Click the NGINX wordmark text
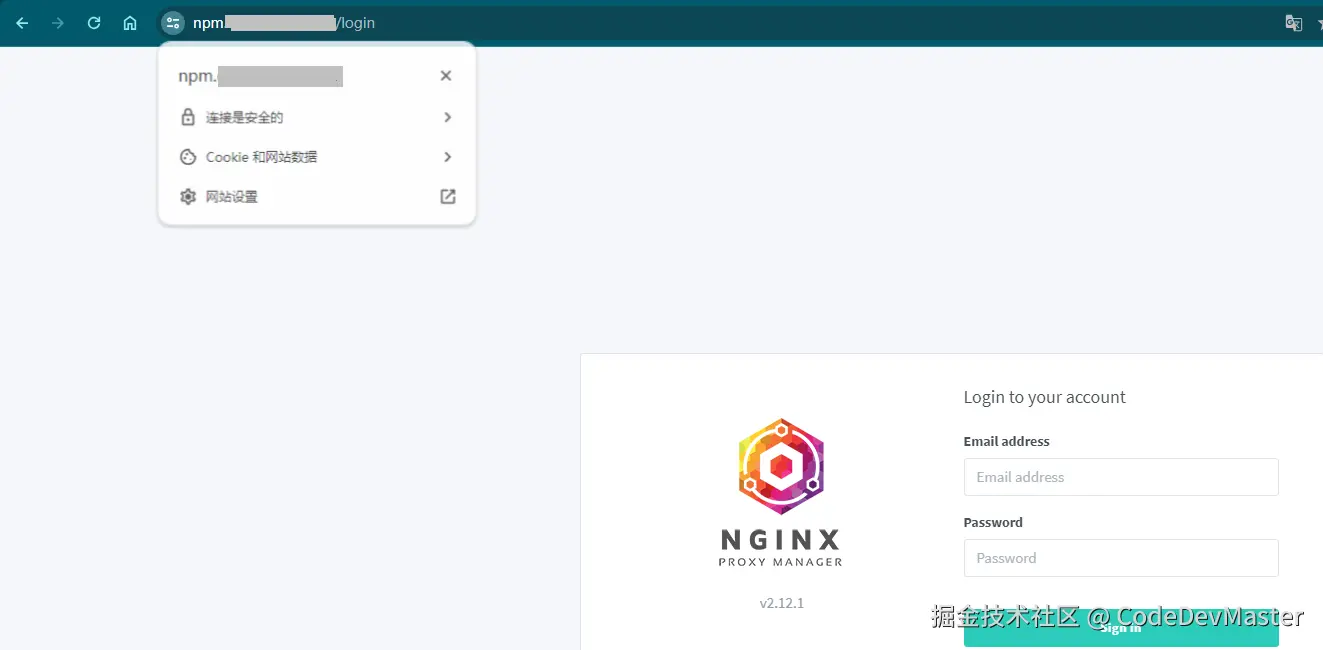 [x=781, y=541]
